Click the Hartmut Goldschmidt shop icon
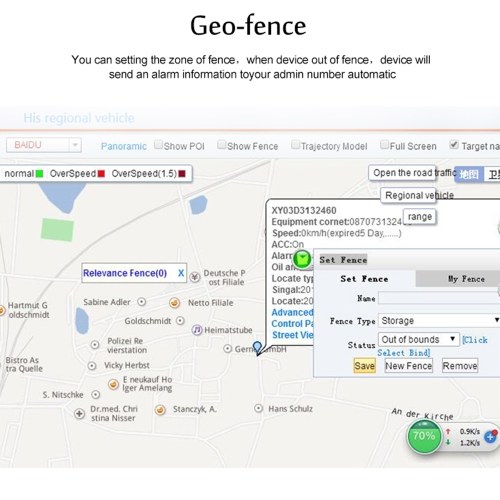 click(1, 310)
